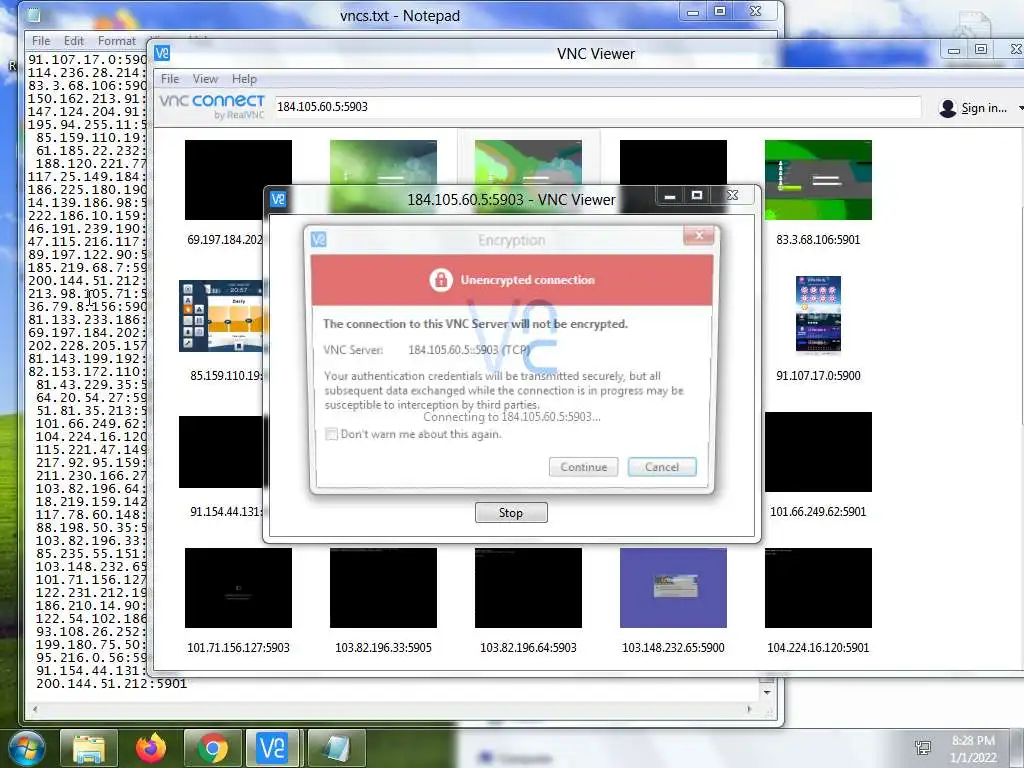Screen dimensions: 1024x768
Task: Click the VNC Server address 184.105.60.5::5903 text
Action: coord(469,350)
